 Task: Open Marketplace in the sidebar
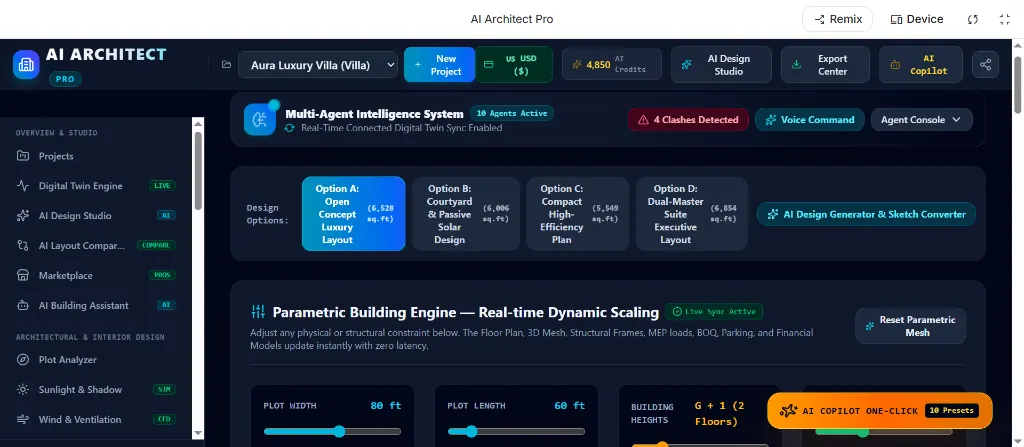coord(97,276)
